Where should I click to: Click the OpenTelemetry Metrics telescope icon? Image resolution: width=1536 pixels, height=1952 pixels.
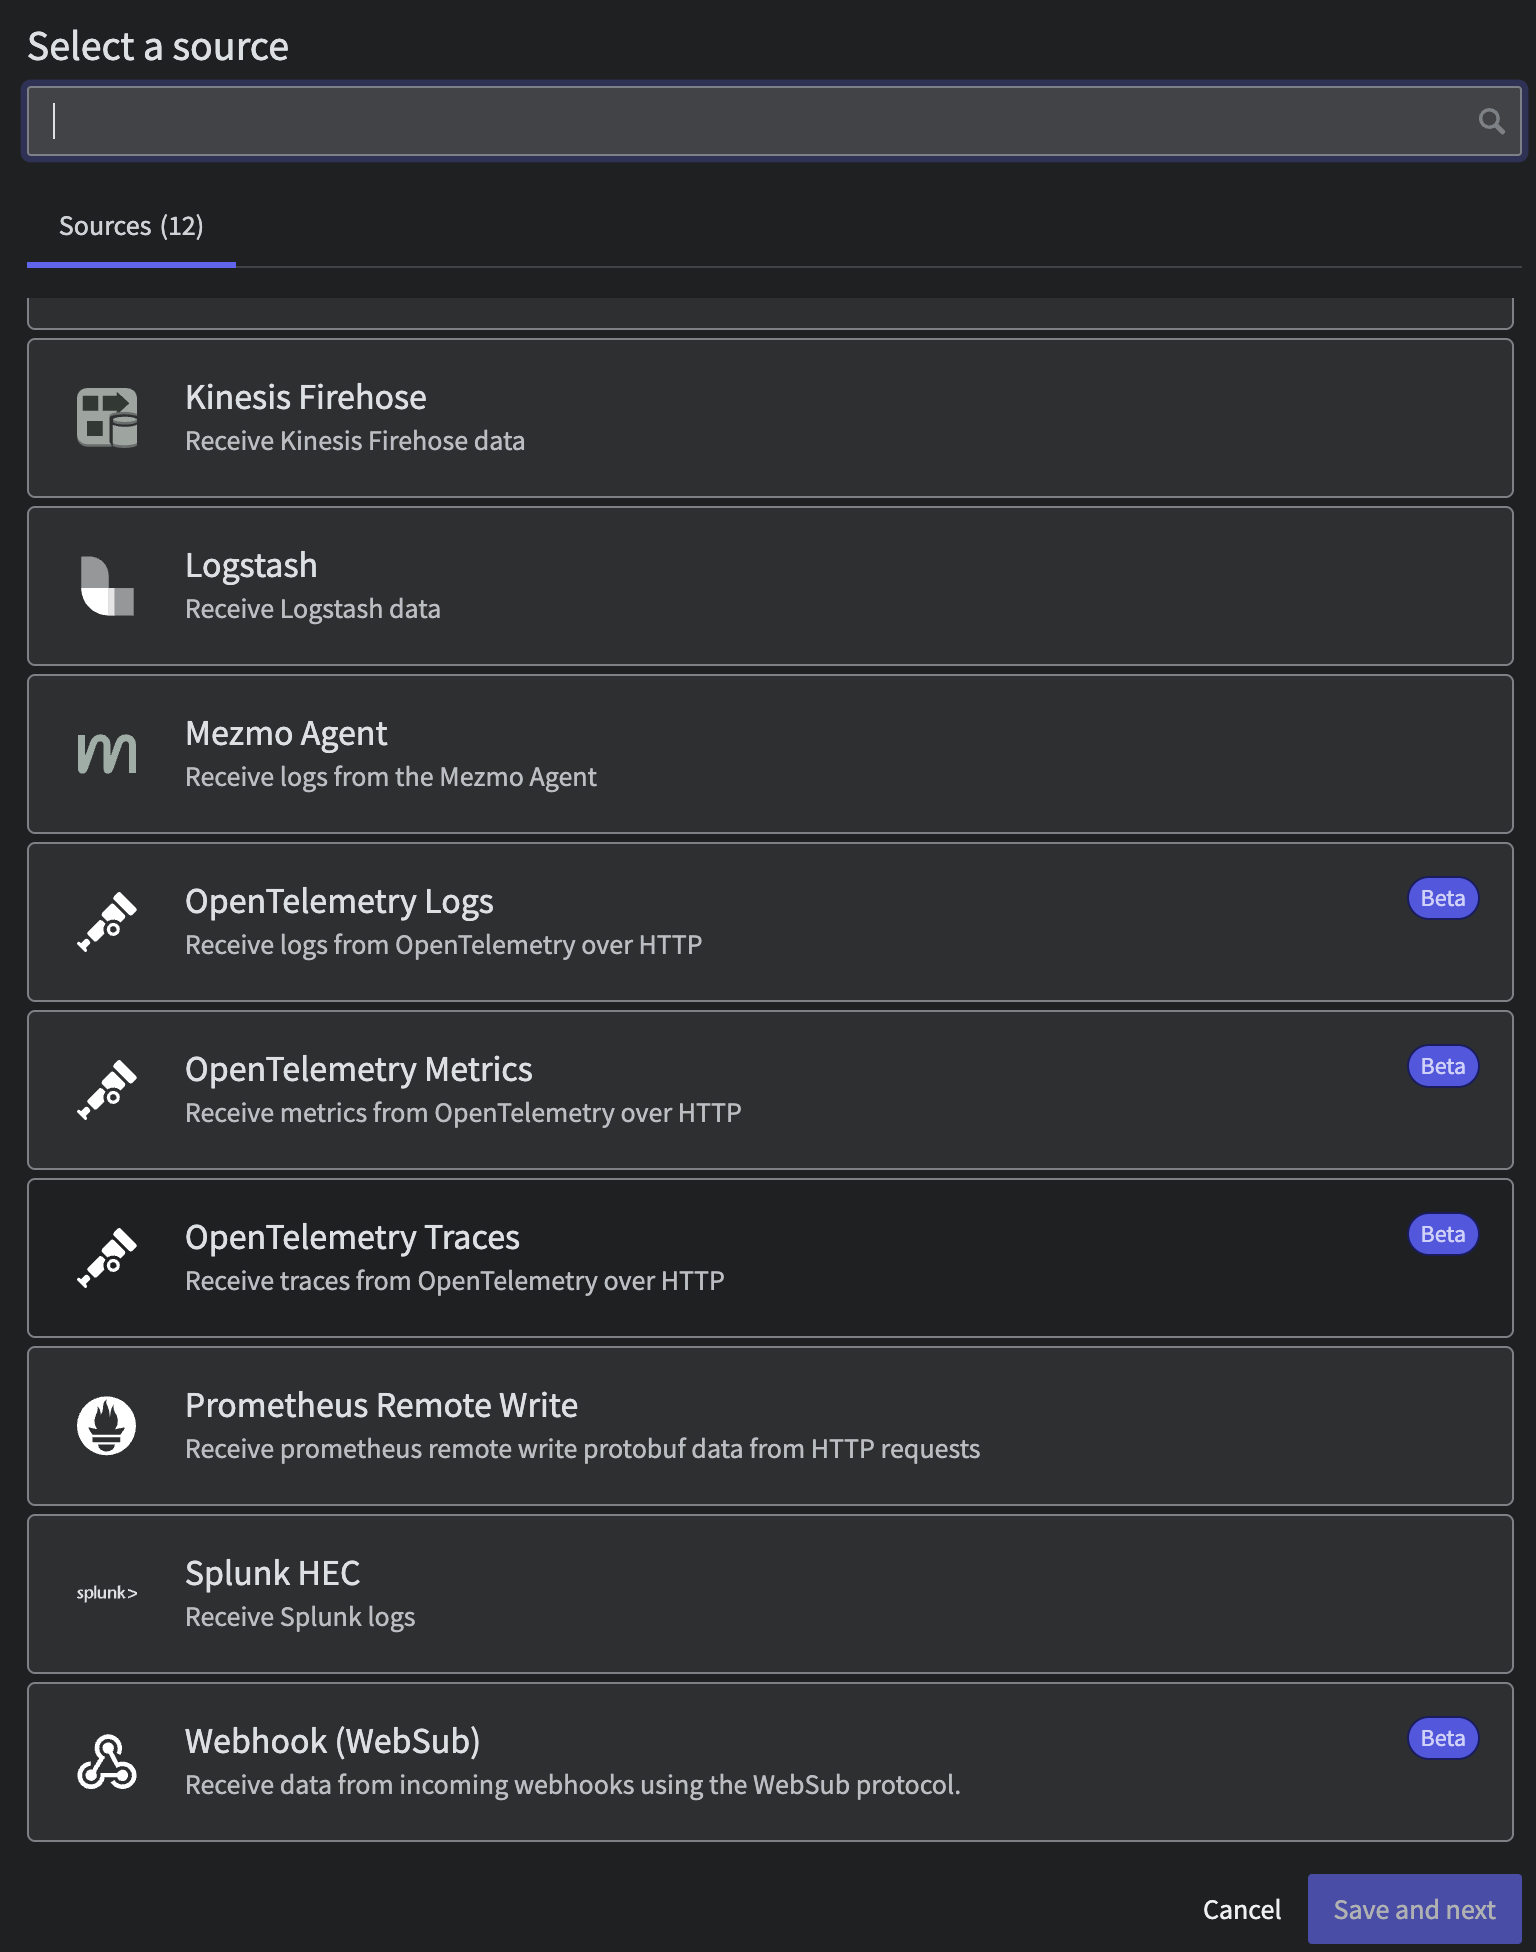click(107, 1089)
